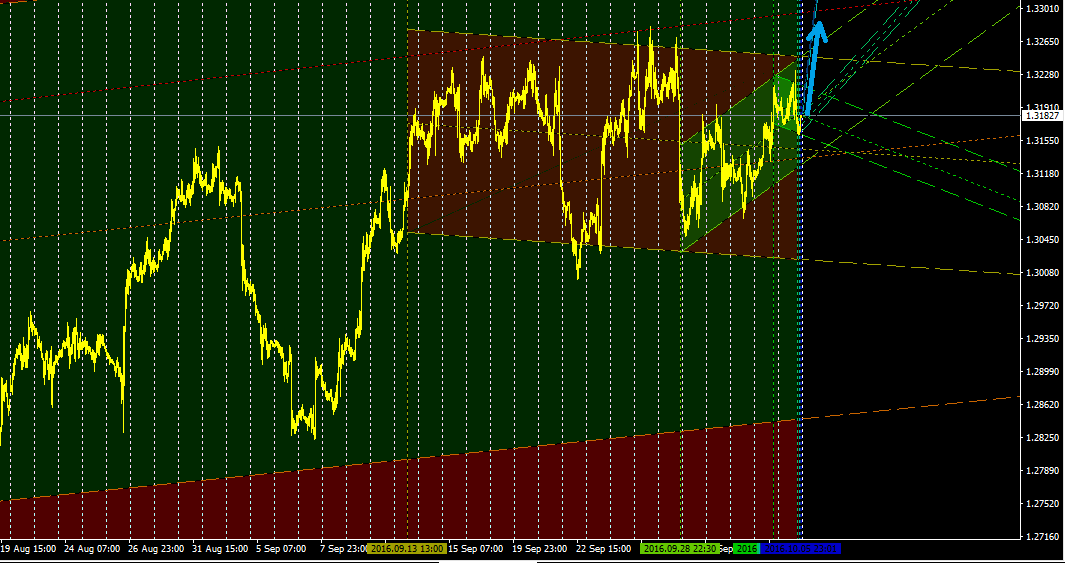Click the 19 Aug 15:00 time label
The width and height of the screenshot is (1065, 563).
(28, 549)
